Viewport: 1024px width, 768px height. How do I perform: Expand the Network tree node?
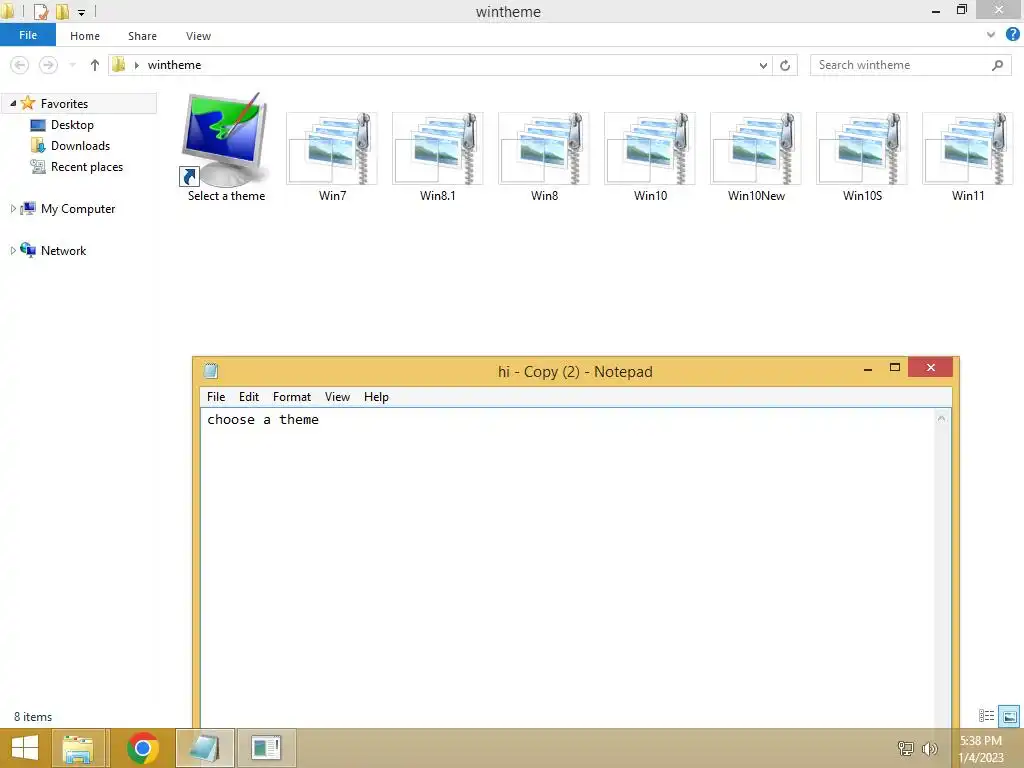[x=13, y=251]
